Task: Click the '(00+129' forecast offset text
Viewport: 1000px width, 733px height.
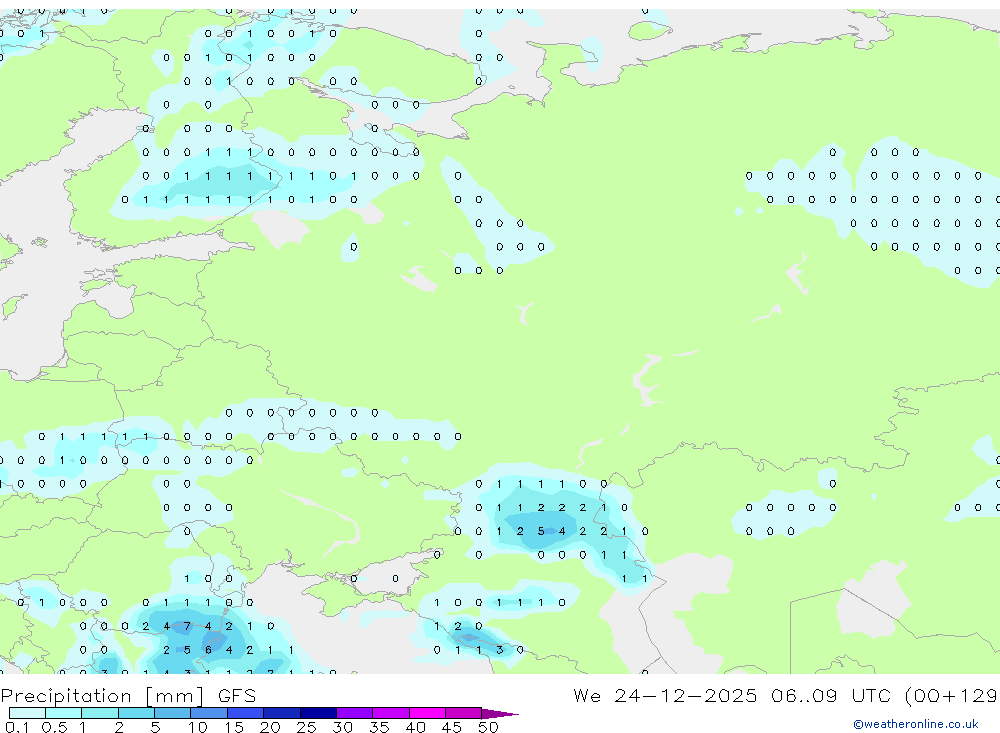Action: click(x=951, y=696)
